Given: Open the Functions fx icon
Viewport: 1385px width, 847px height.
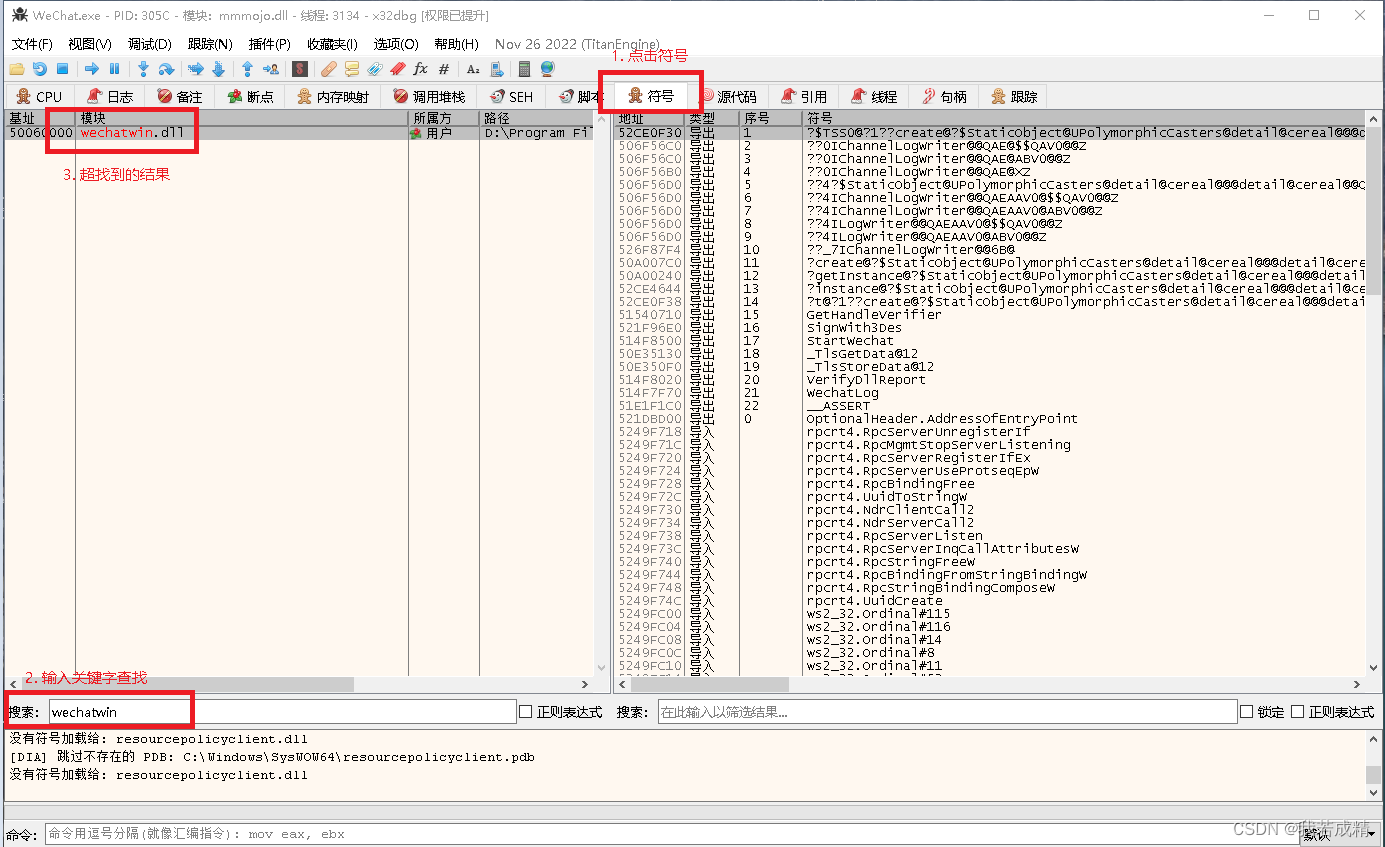Looking at the screenshot, I should click(x=420, y=69).
